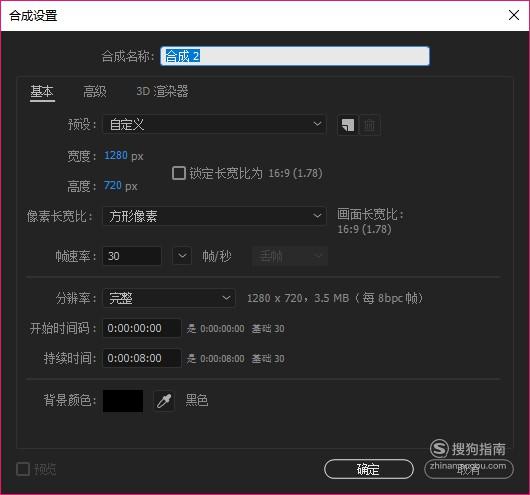
Task: Open the frame rate preset arrow dropdown
Action: pyautogui.click(x=182, y=256)
